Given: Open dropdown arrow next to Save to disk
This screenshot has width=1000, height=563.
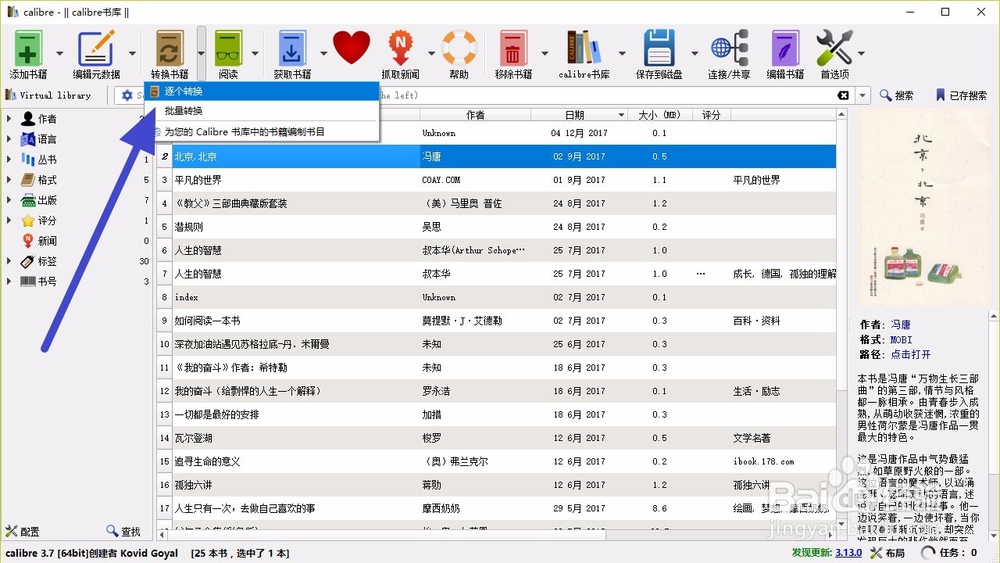Looking at the screenshot, I should (695, 54).
